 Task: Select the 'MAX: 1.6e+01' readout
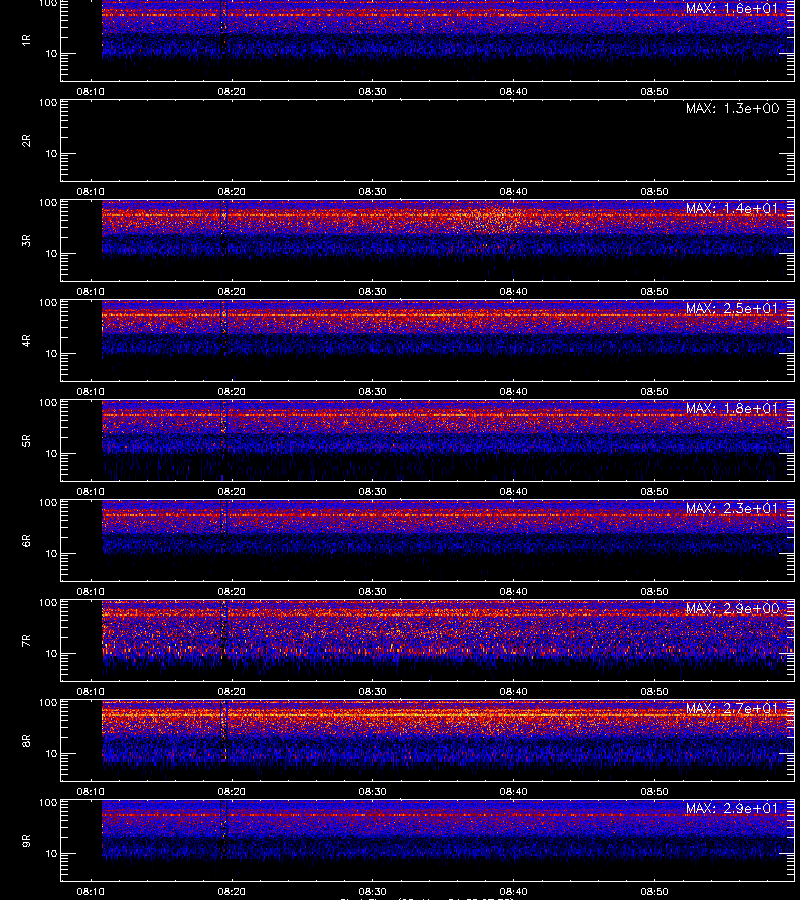[x=732, y=9]
